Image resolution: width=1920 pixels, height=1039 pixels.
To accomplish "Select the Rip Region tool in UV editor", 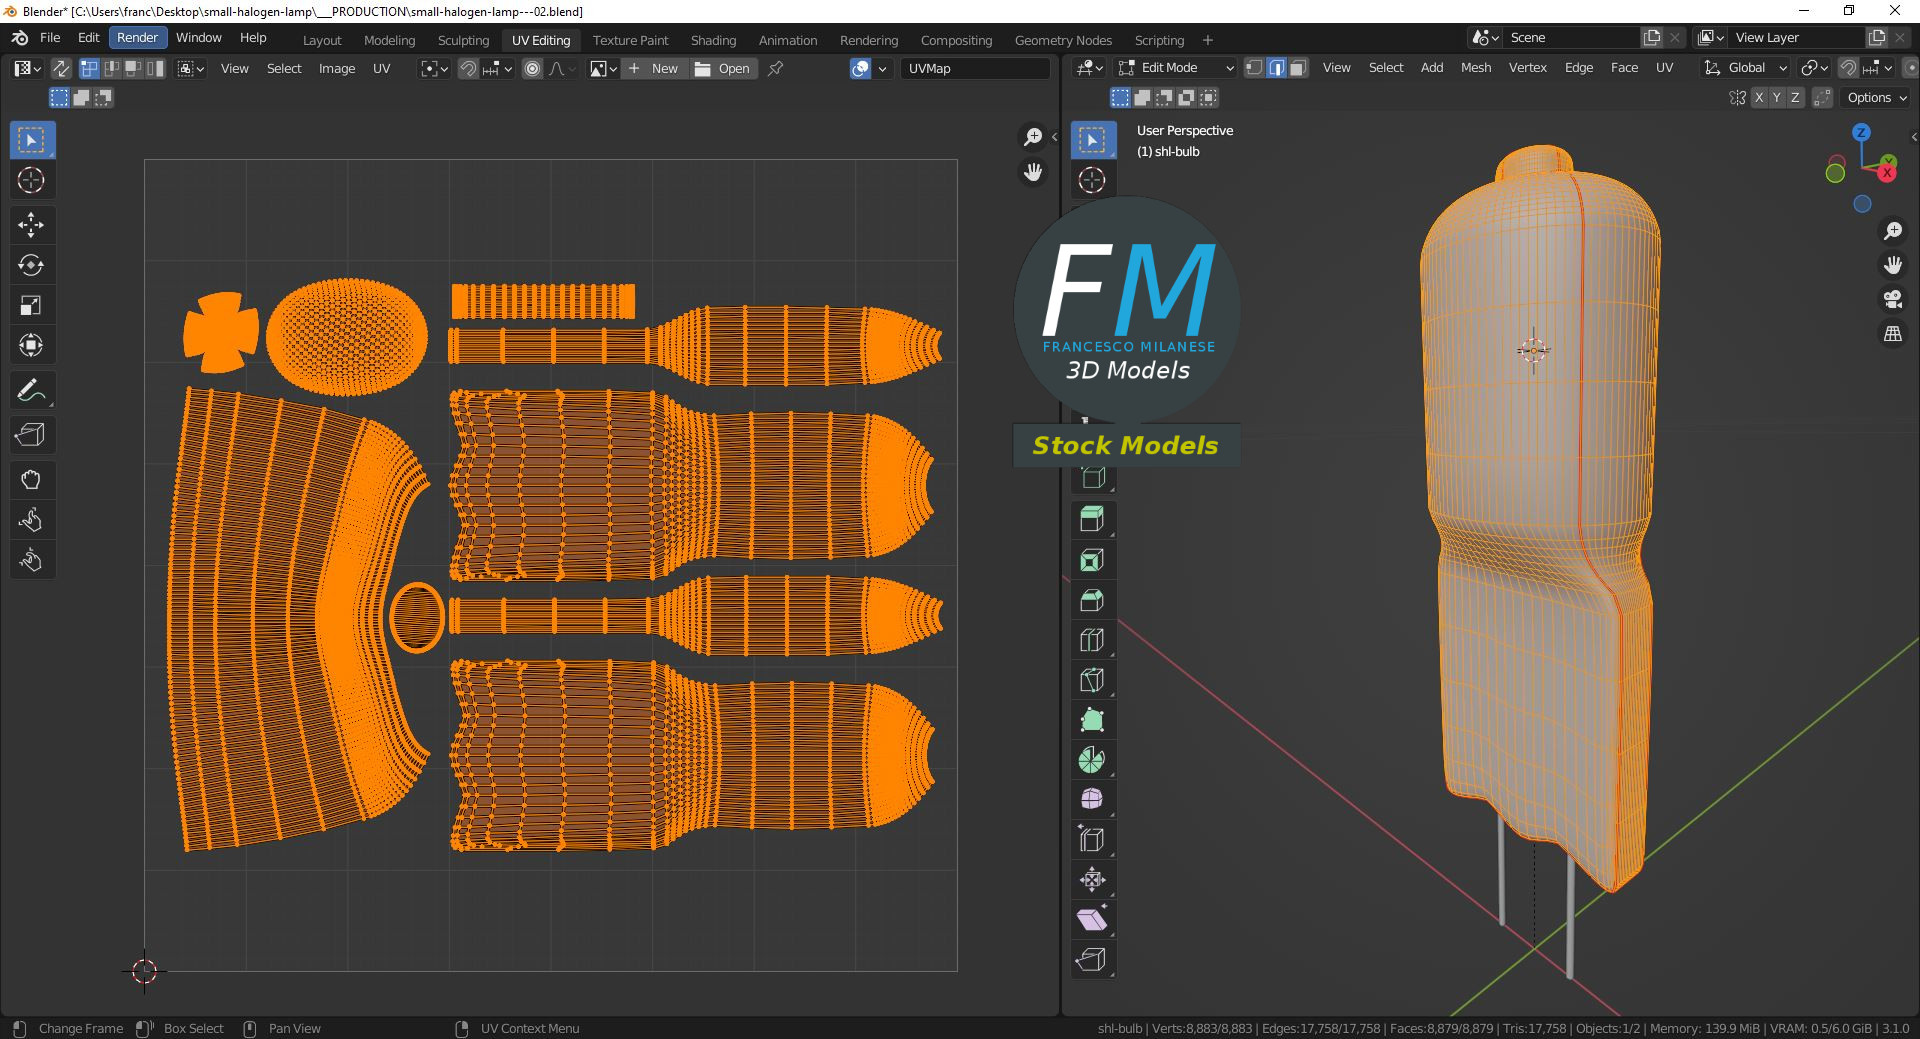I will (31, 435).
